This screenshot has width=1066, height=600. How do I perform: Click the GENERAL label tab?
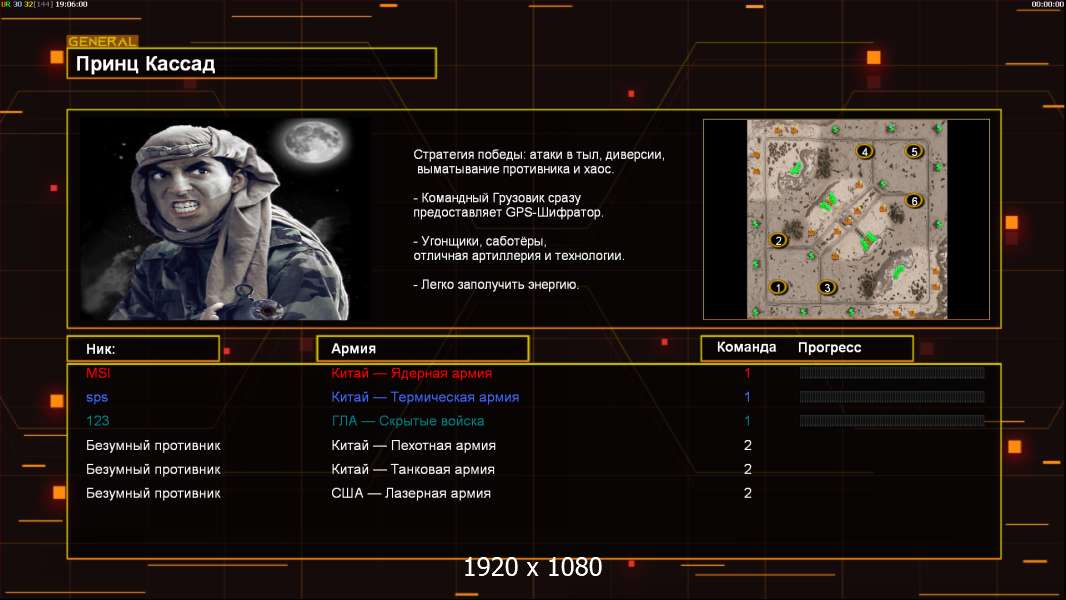(102, 42)
